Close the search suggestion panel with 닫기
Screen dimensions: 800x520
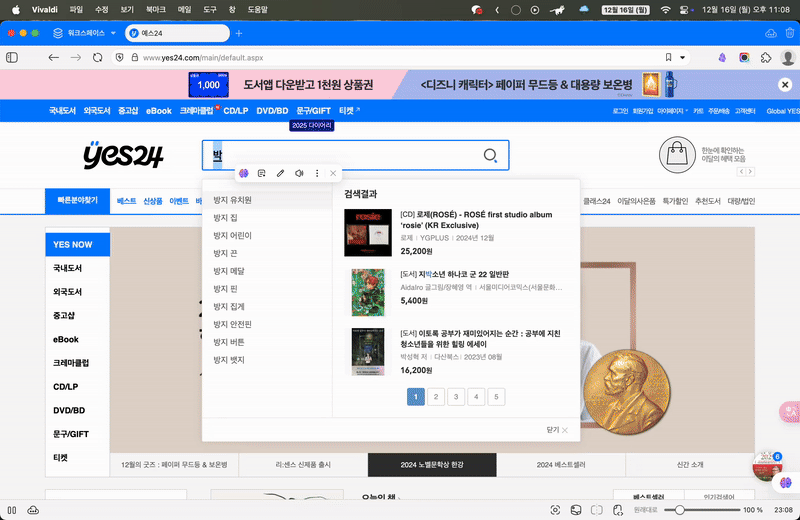(557, 430)
